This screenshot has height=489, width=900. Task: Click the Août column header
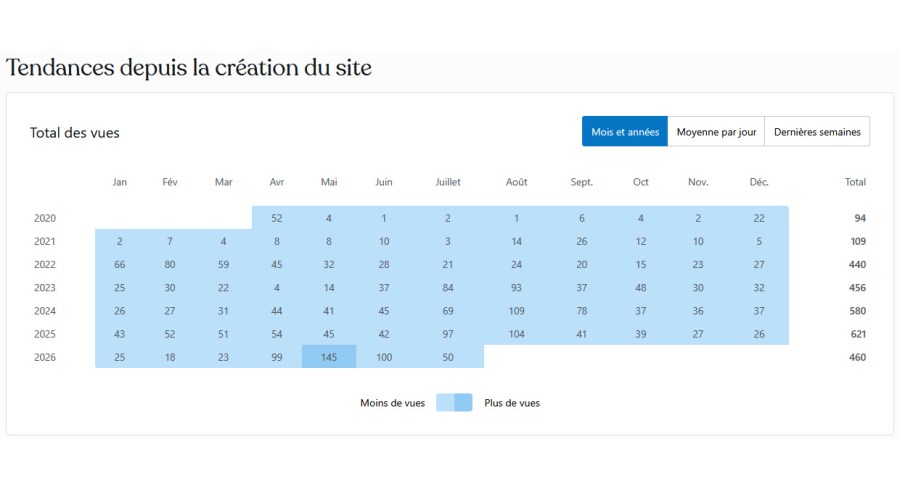point(516,182)
